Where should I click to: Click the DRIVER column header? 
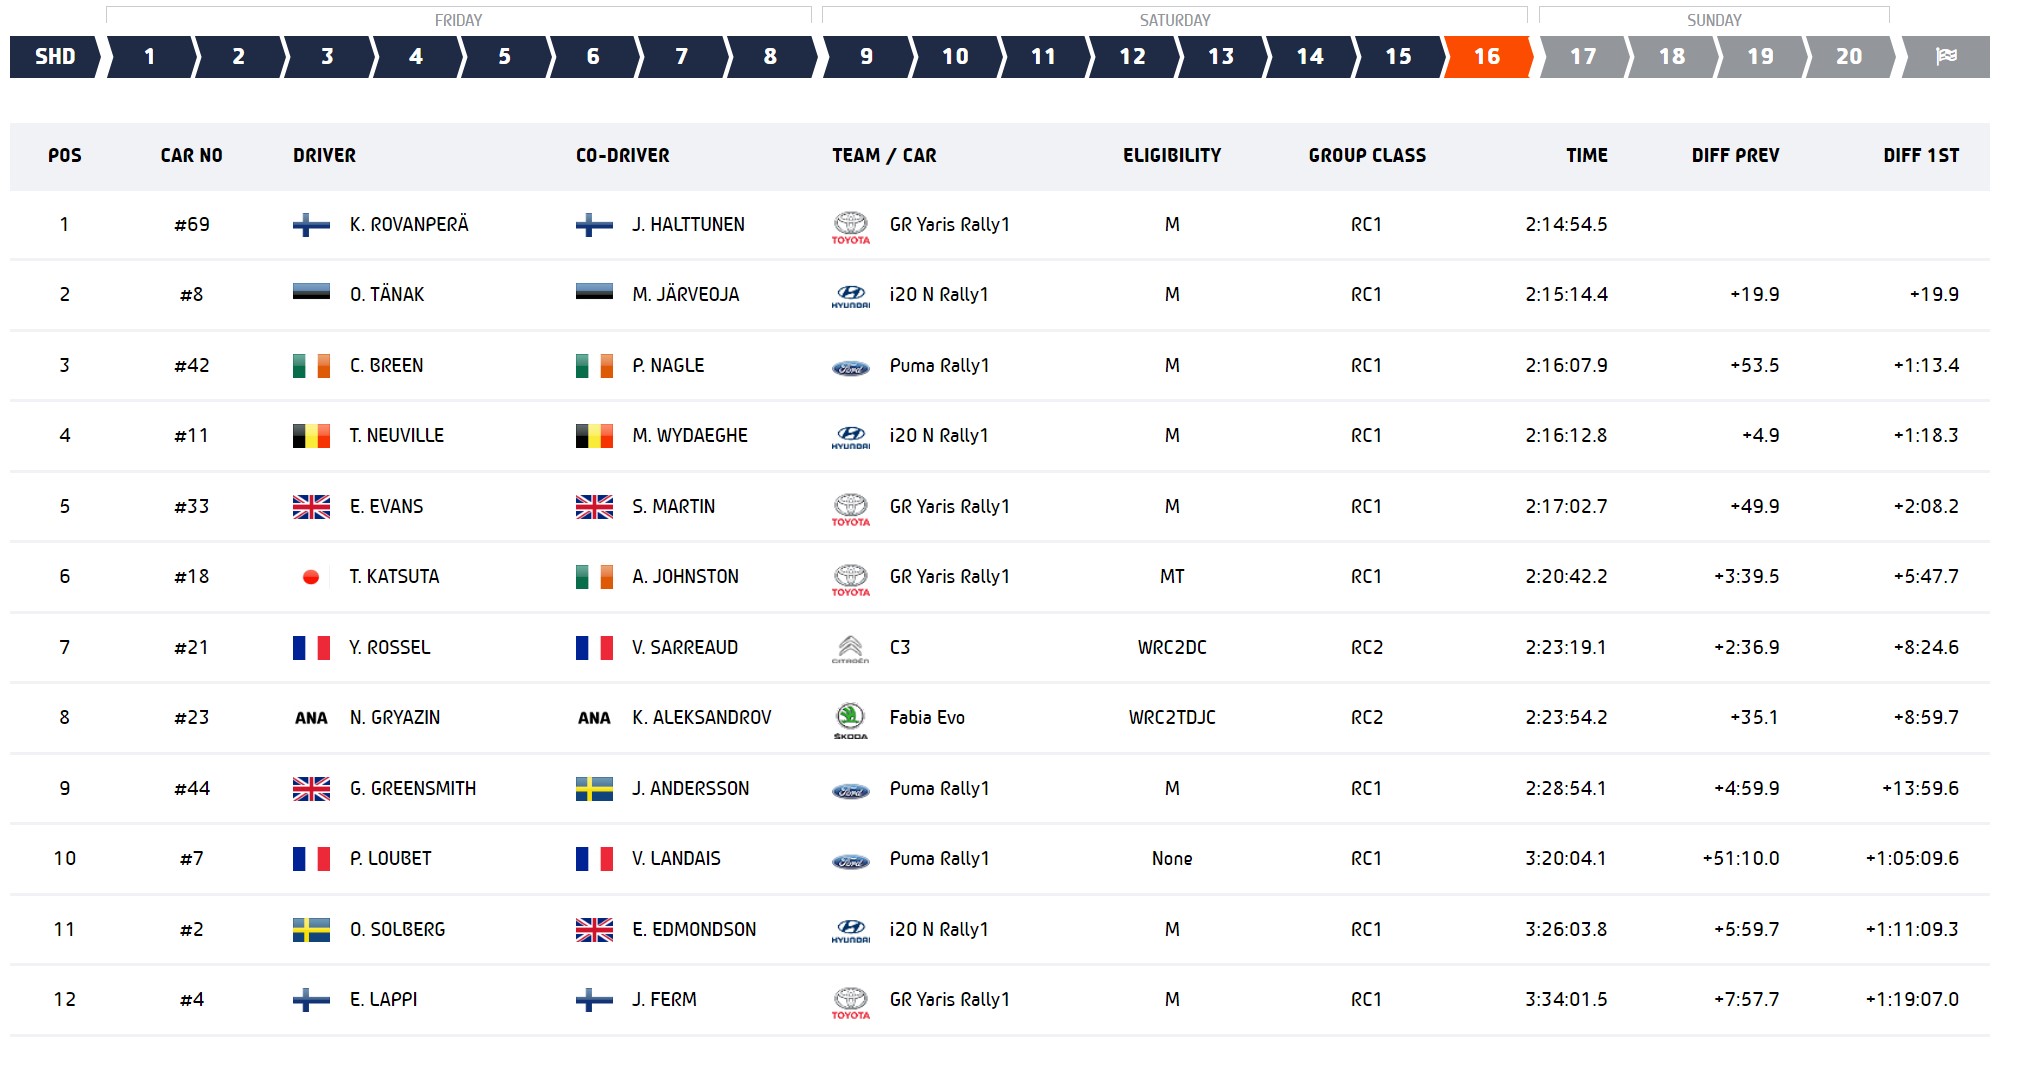click(x=324, y=156)
